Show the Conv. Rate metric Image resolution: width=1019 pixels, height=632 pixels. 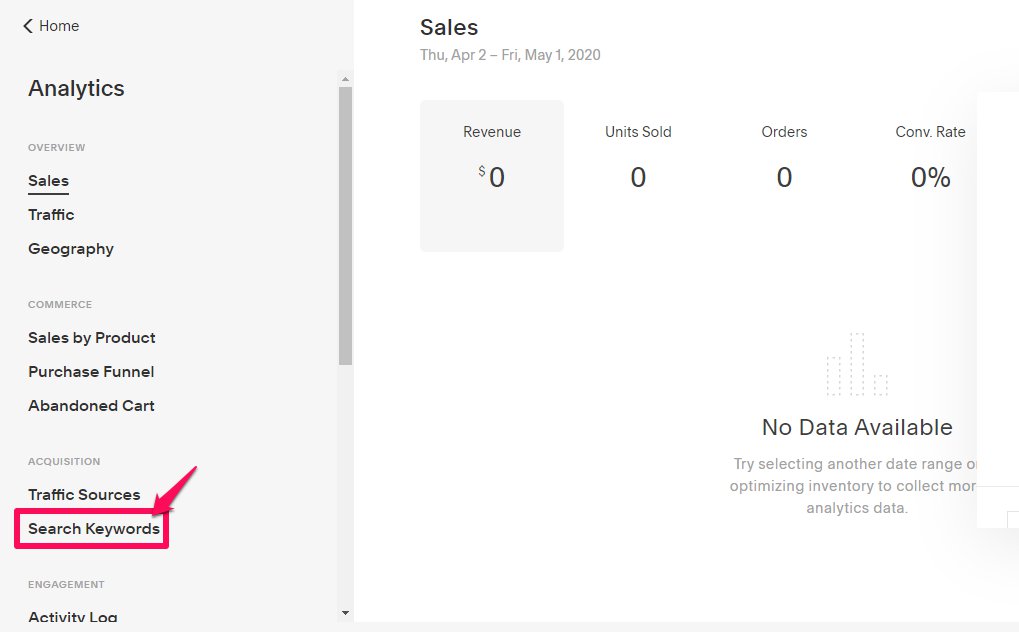[x=930, y=162]
